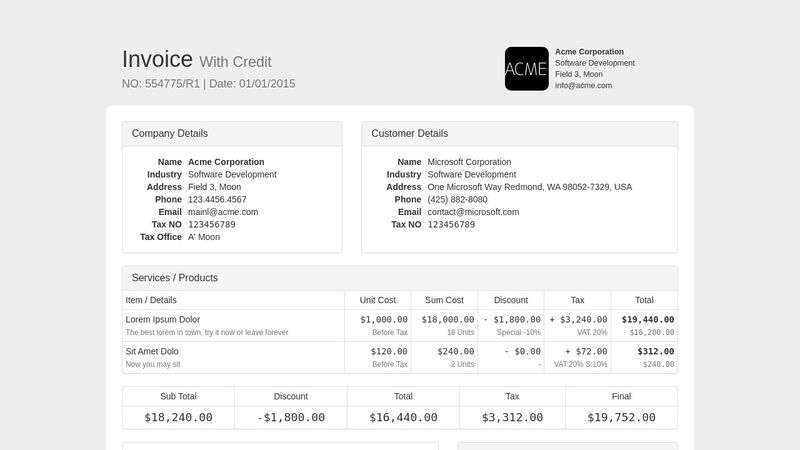The width and height of the screenshot is (800, 450).
Task: Click summary Tax value $3,312.00
Action: click(512, 417)
